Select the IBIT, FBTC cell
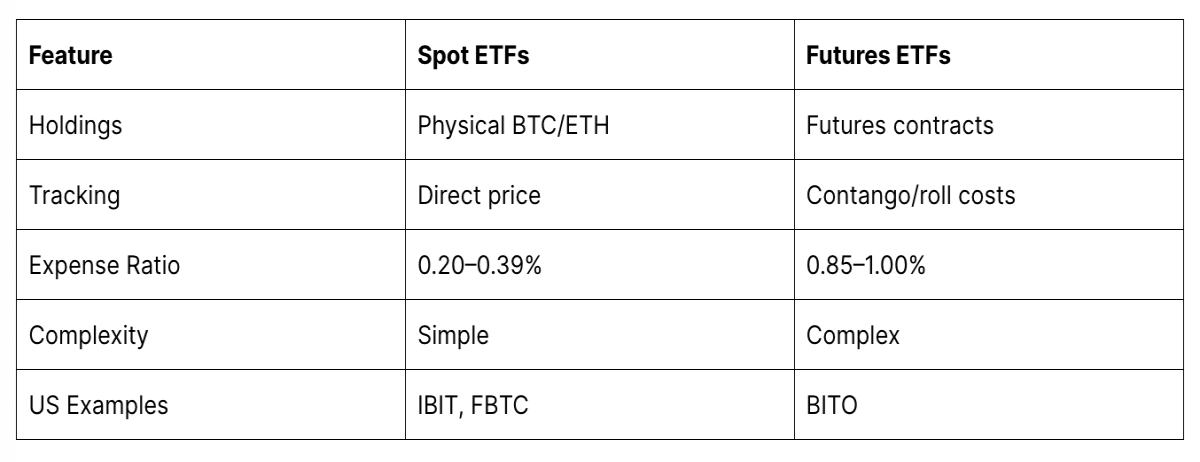The height and width of the screenshot is (462, 1200). pos(599,405)
